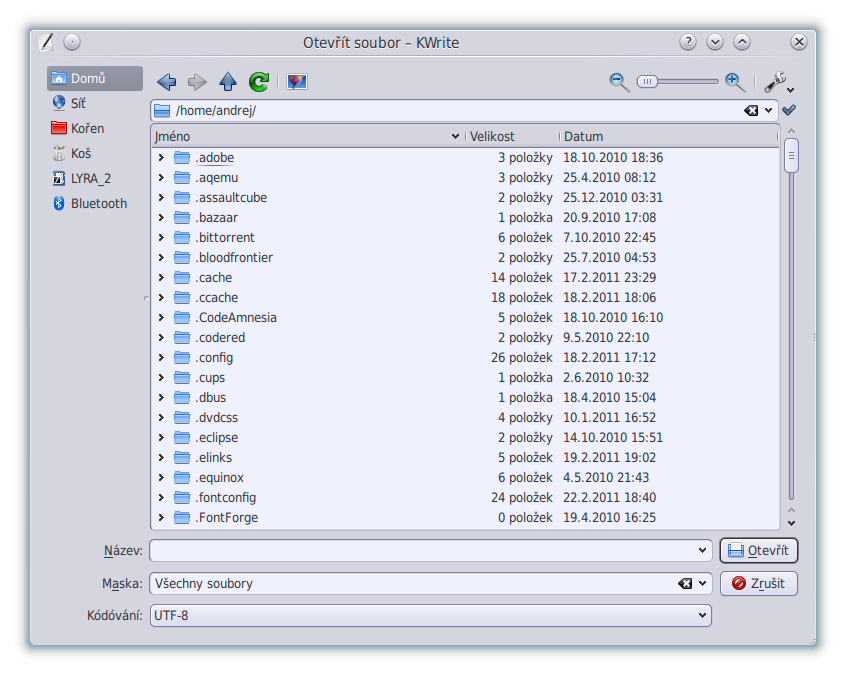846x675 pixels.
Task: Open LYRA_2 in the places panel
Action: coord(95,178)
